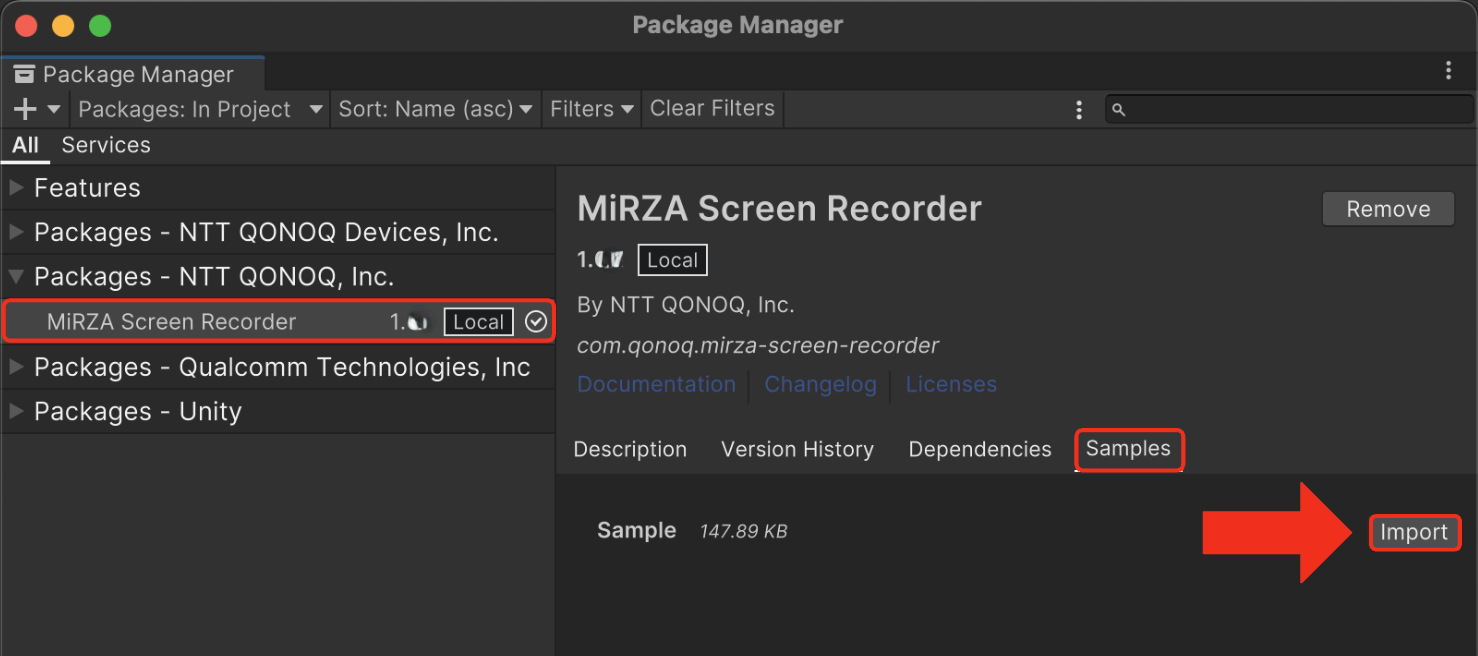Click the toolbar three-dot options icon beside search

click(x=1078, y=110)
